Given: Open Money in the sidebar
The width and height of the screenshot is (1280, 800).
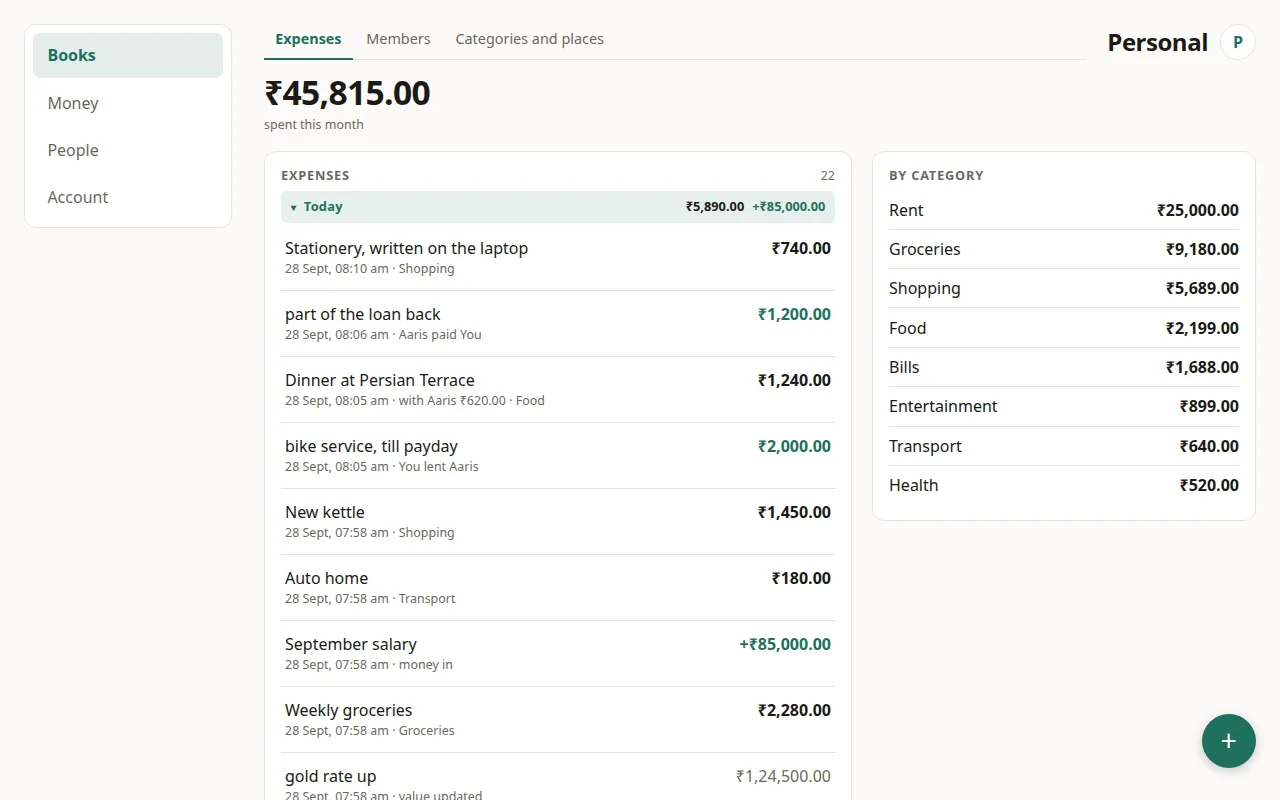Looking at the screenshot, I should tap(128, 103).
